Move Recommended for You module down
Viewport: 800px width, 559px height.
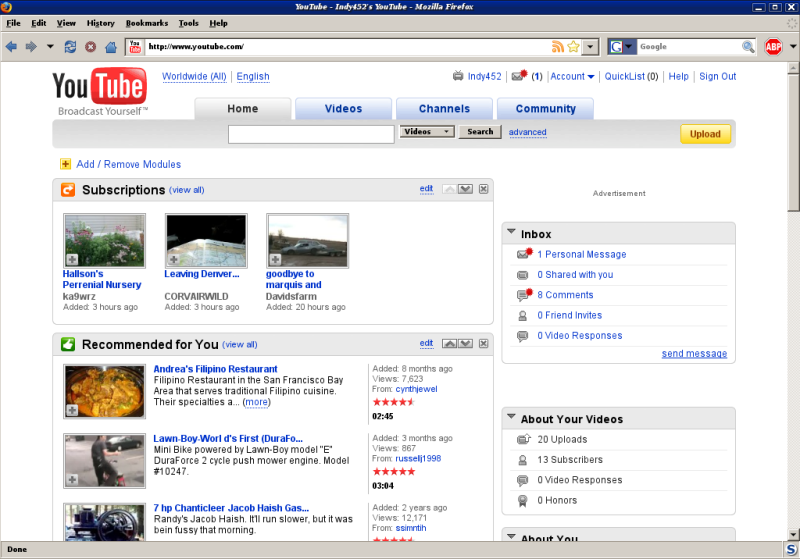[465, 344]
